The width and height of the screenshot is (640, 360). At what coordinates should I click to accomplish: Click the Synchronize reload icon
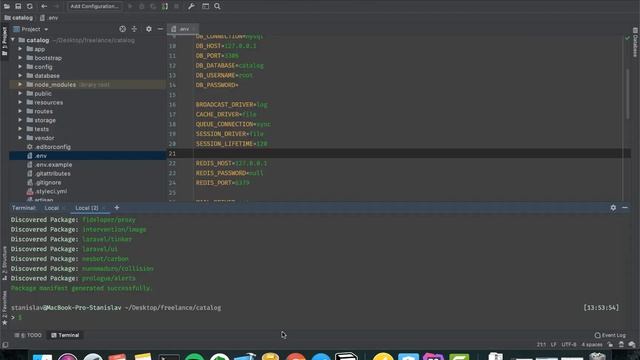coord(30,6)
